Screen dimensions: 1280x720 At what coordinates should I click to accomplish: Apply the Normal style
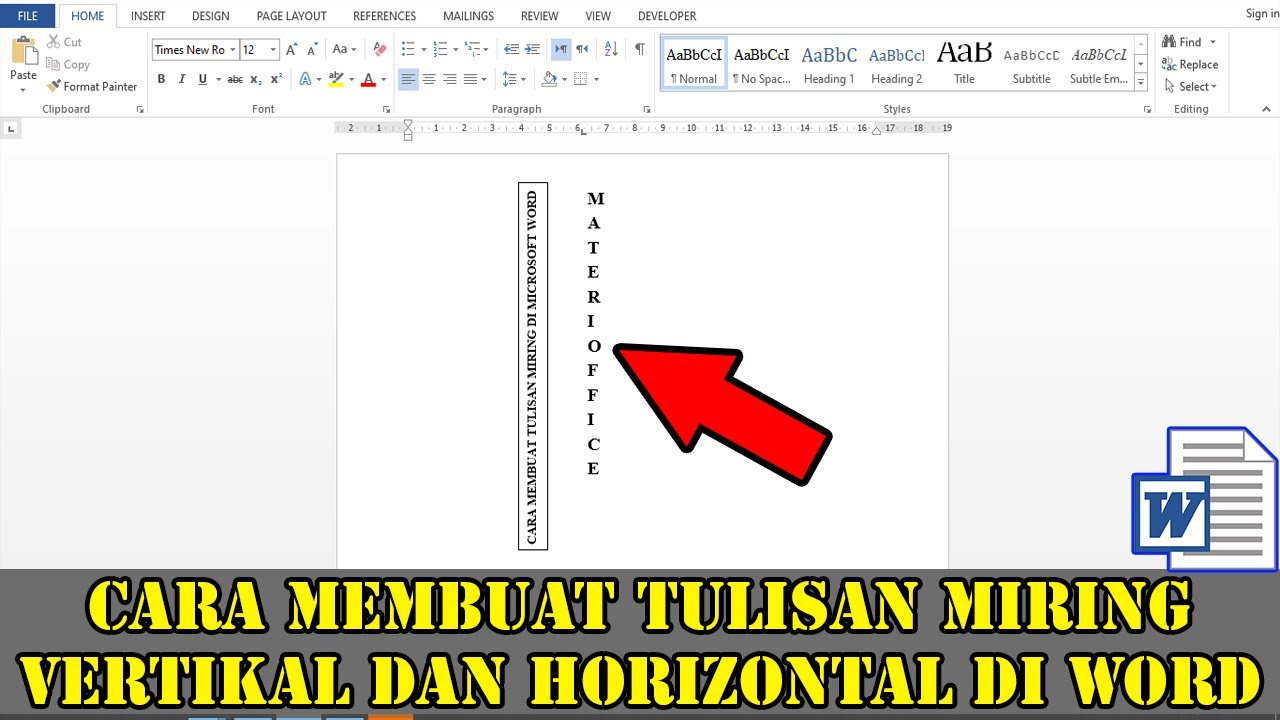(694, 63)
